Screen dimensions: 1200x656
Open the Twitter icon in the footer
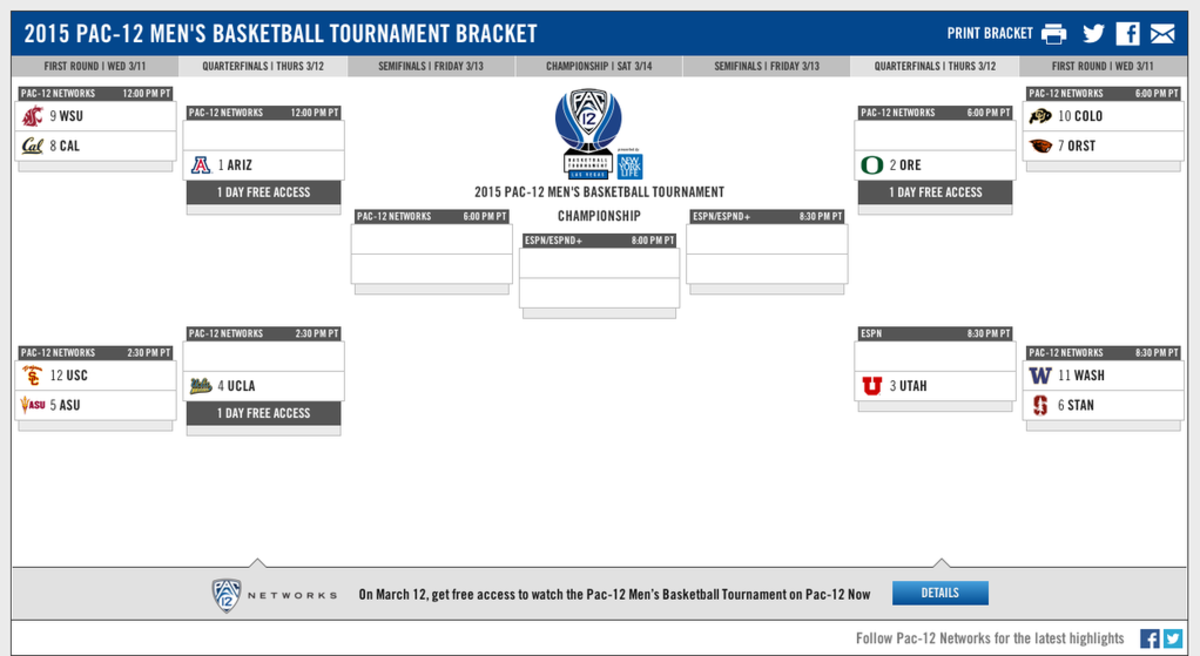[1173, 639]
